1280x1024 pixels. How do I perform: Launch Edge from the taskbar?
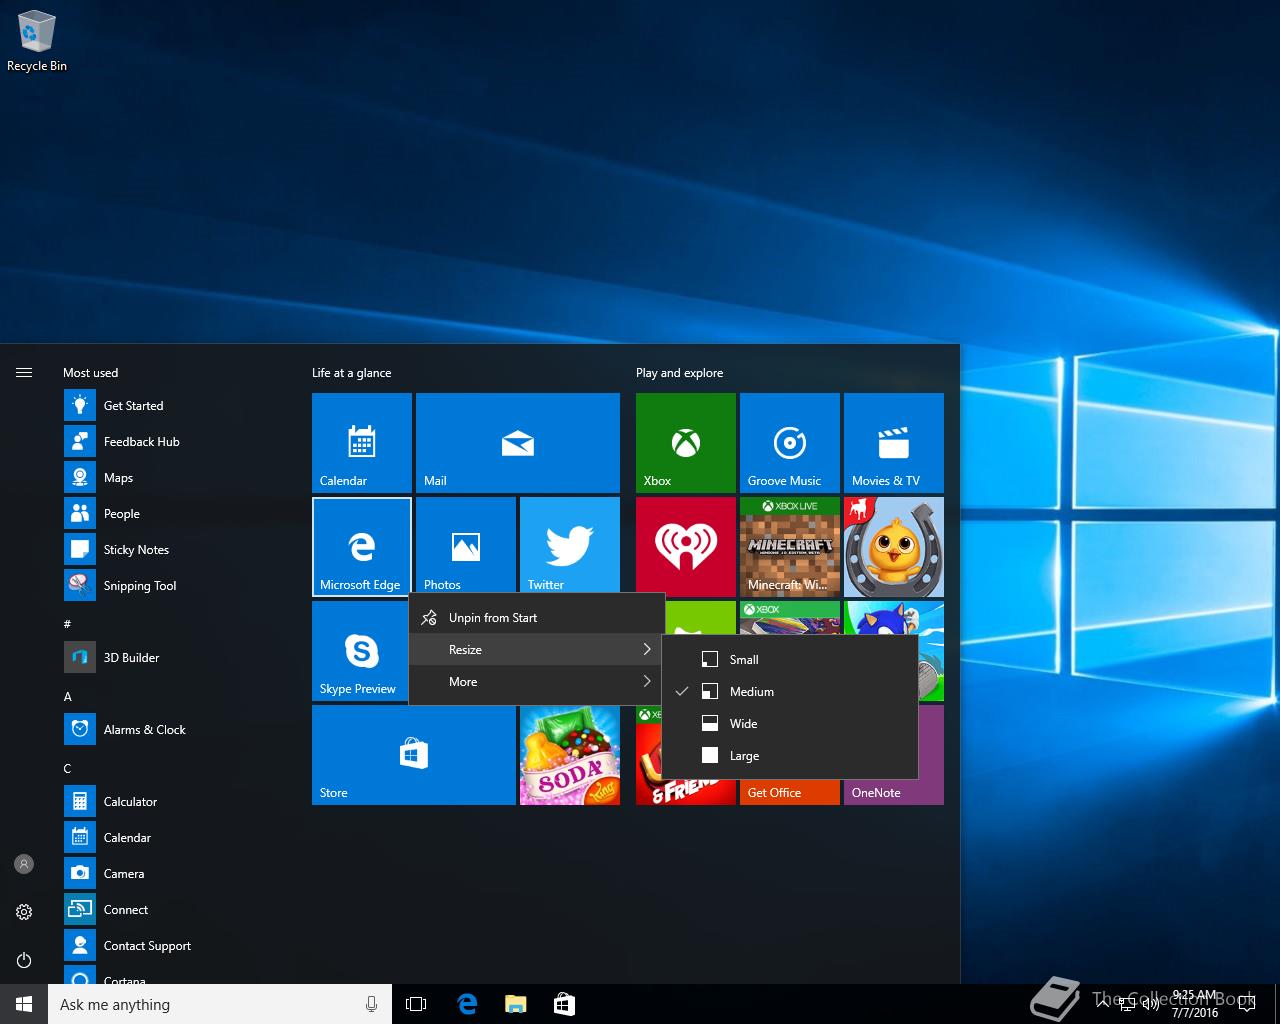466,1004
